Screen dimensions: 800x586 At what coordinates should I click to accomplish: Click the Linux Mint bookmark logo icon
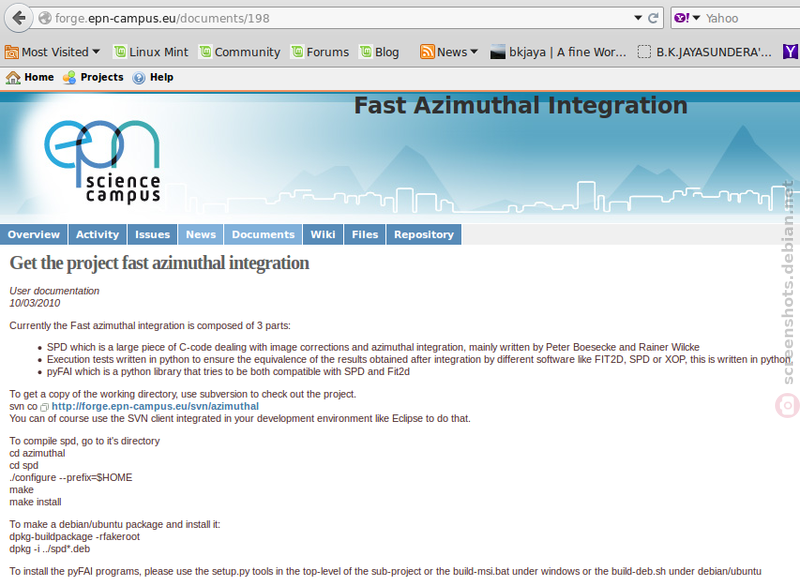120,52
